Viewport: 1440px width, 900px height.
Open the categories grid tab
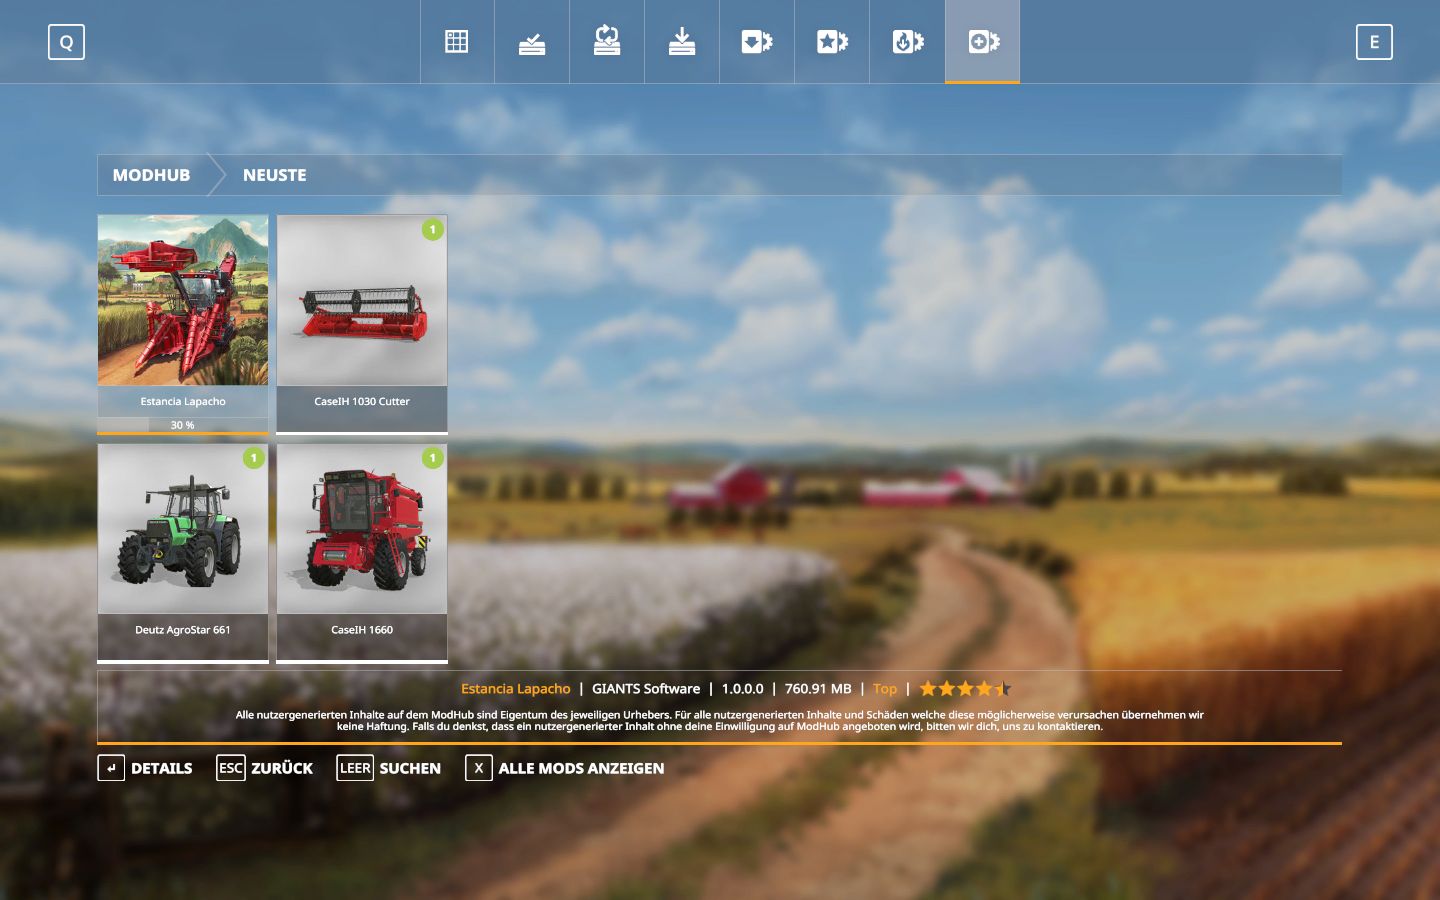(457, 41)
